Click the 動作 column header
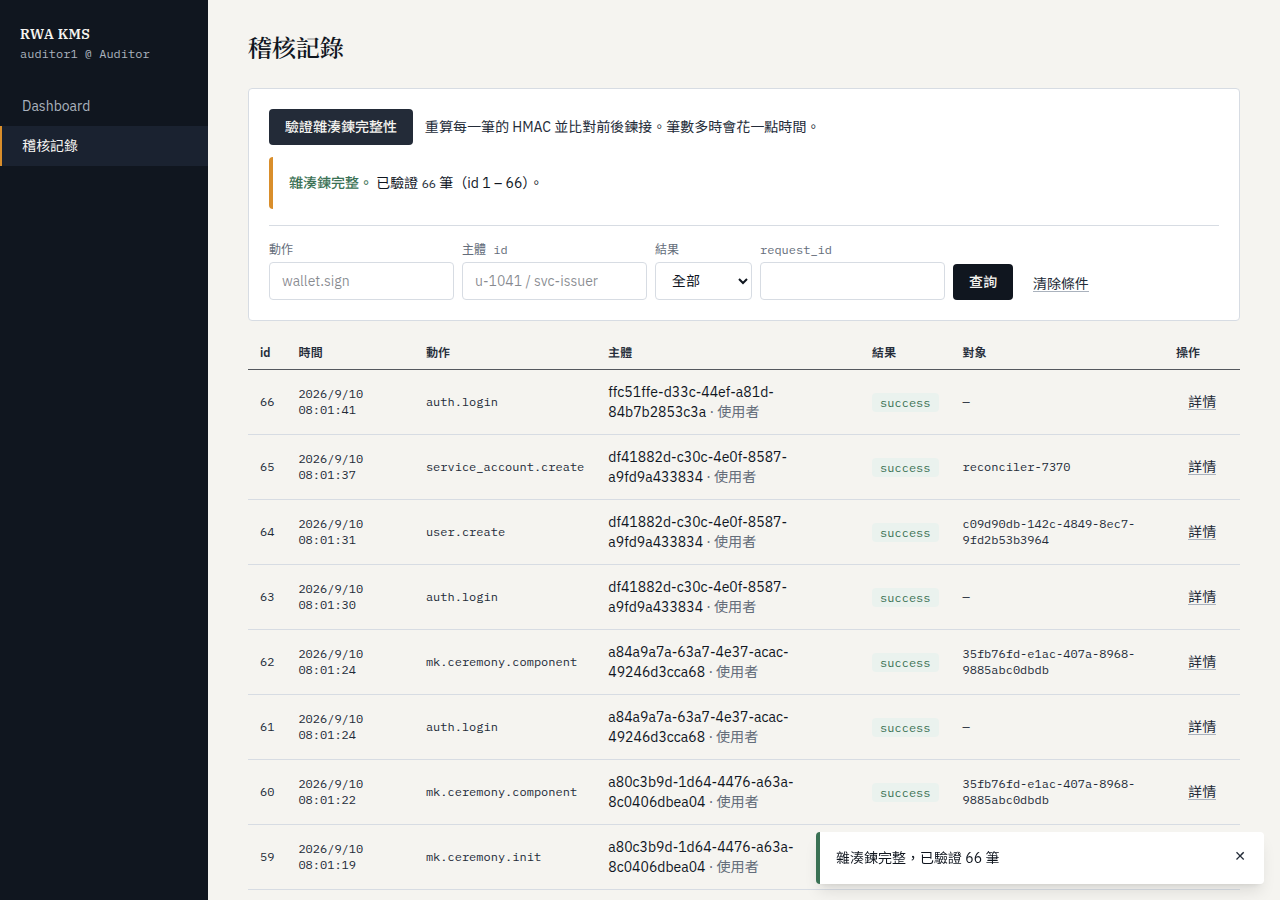 (438, 353)
